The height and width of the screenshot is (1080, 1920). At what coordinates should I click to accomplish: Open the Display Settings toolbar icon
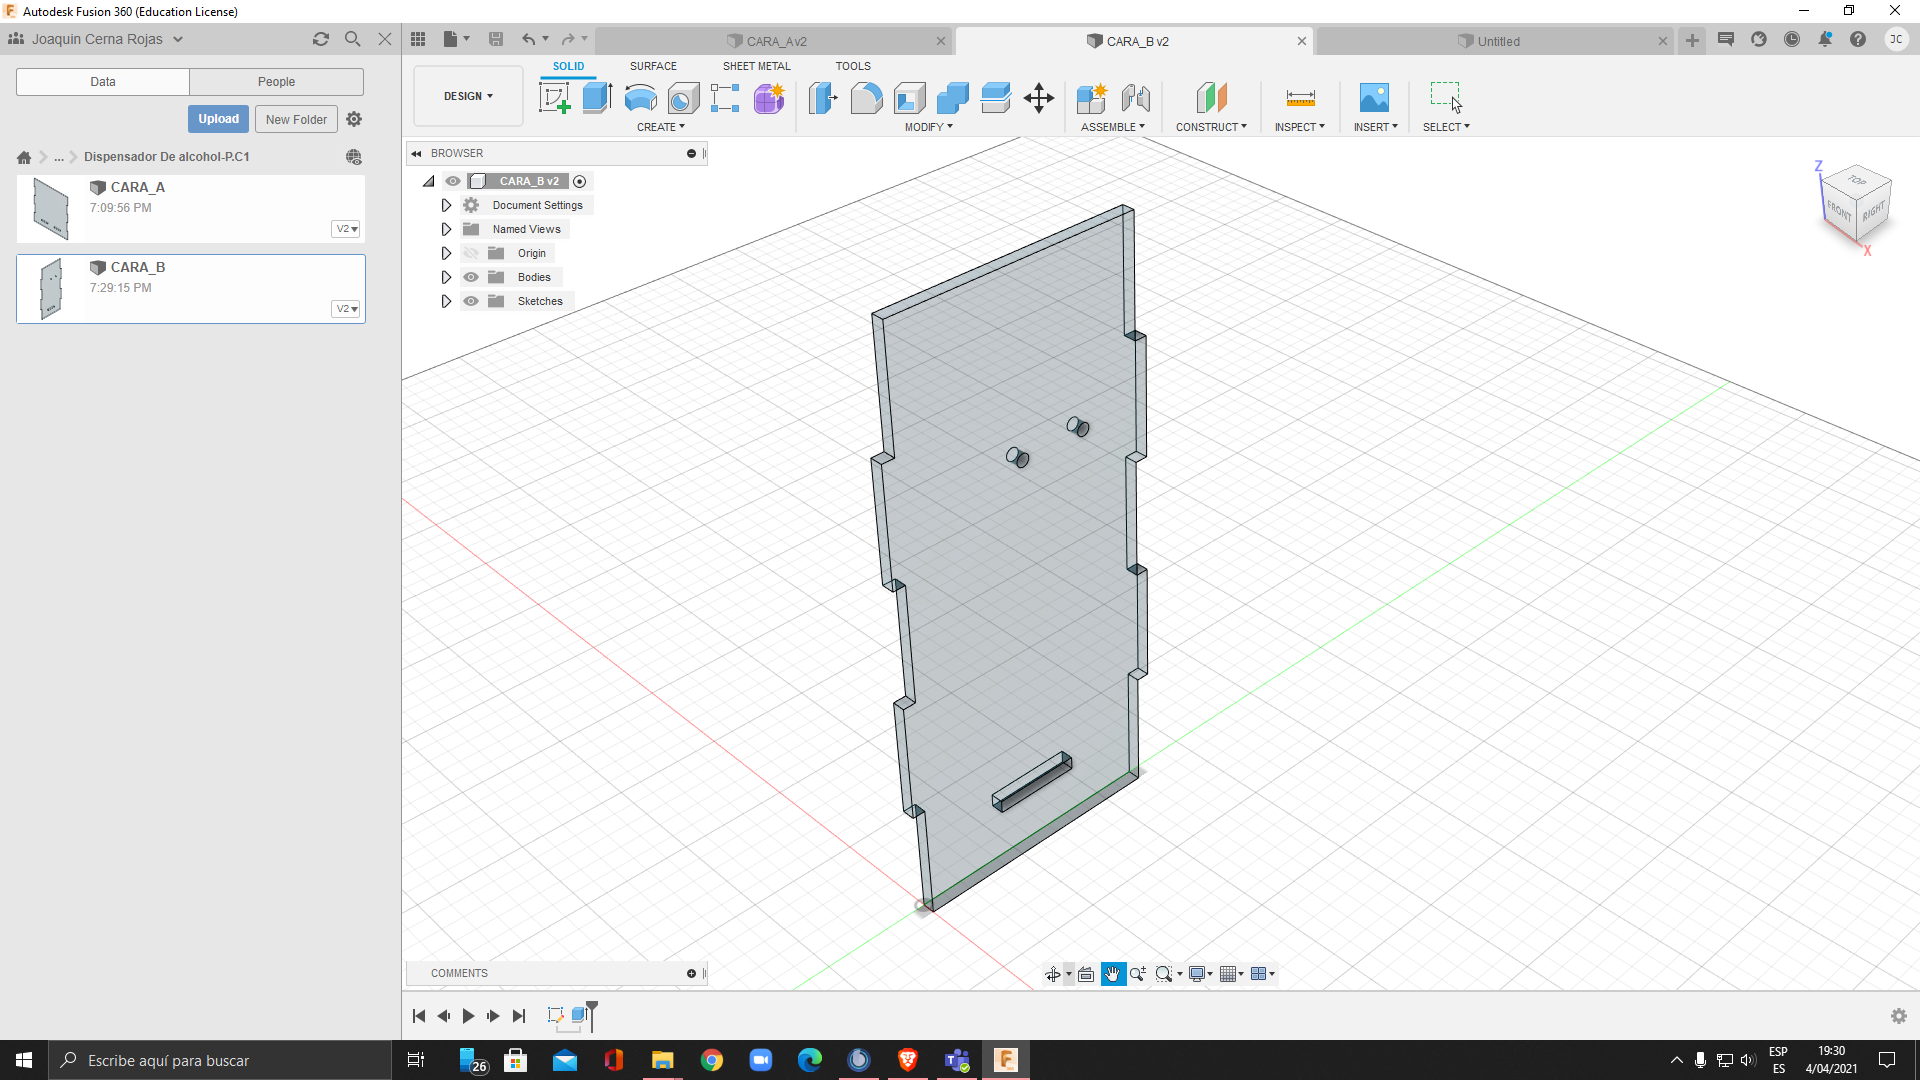point(1196,973)
